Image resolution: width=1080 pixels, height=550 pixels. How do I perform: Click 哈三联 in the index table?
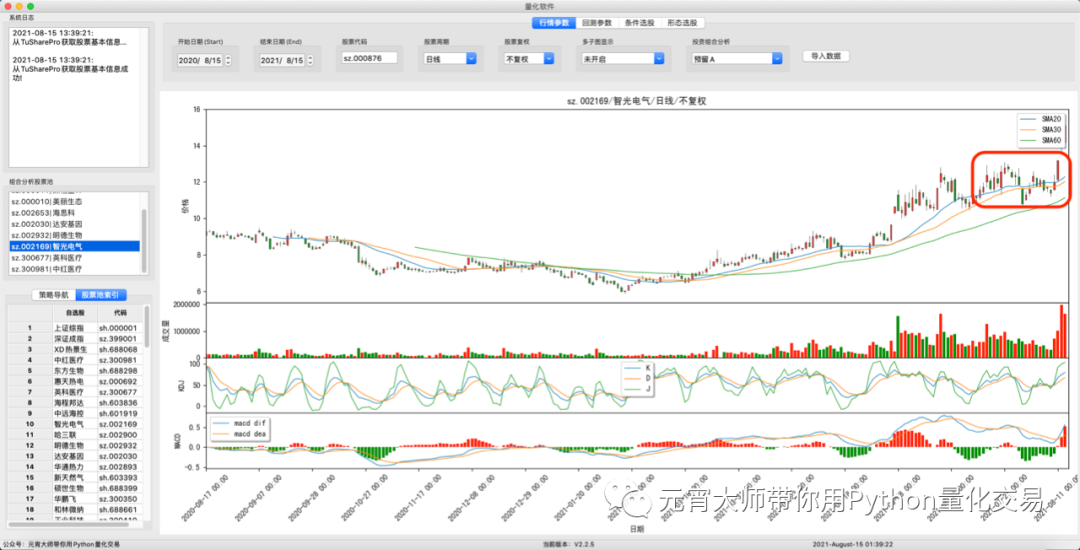pos(74,435)
